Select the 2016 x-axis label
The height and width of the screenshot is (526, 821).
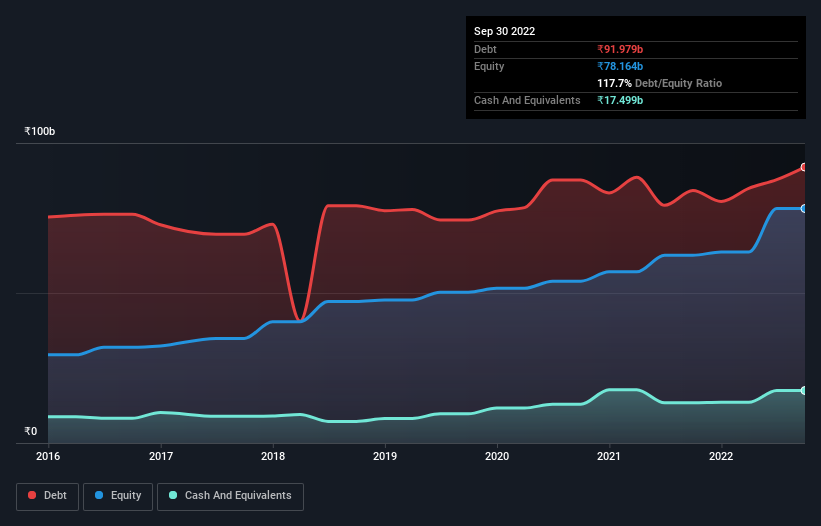pyautogui.click(x=48, y=456)
